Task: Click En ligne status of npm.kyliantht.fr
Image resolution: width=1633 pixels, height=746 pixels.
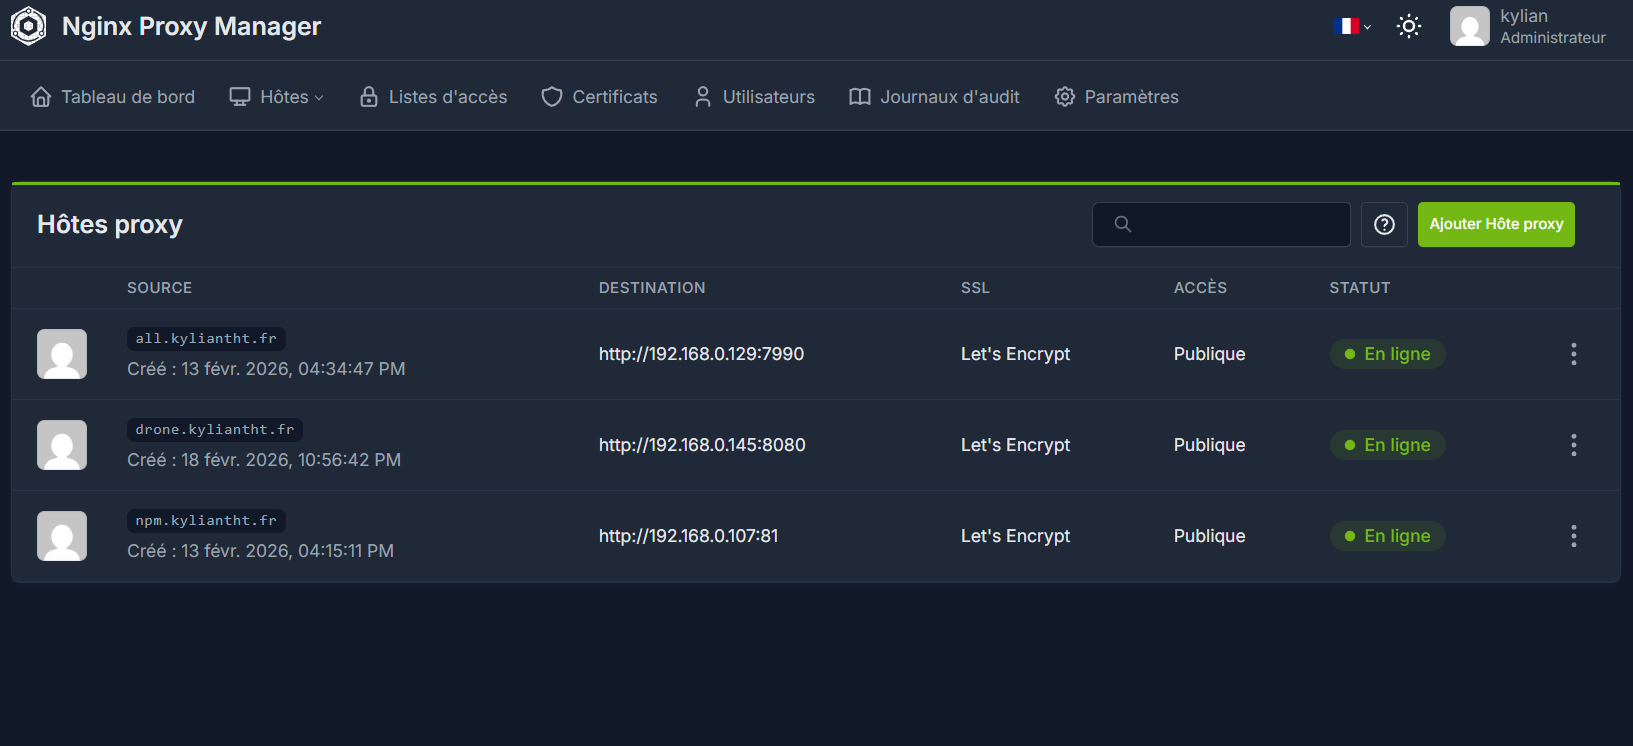Action: tap(1387, 536)
